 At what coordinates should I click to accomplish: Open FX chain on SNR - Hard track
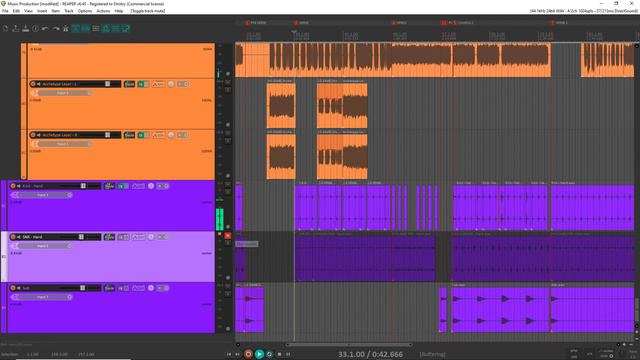tap(121, 237)
